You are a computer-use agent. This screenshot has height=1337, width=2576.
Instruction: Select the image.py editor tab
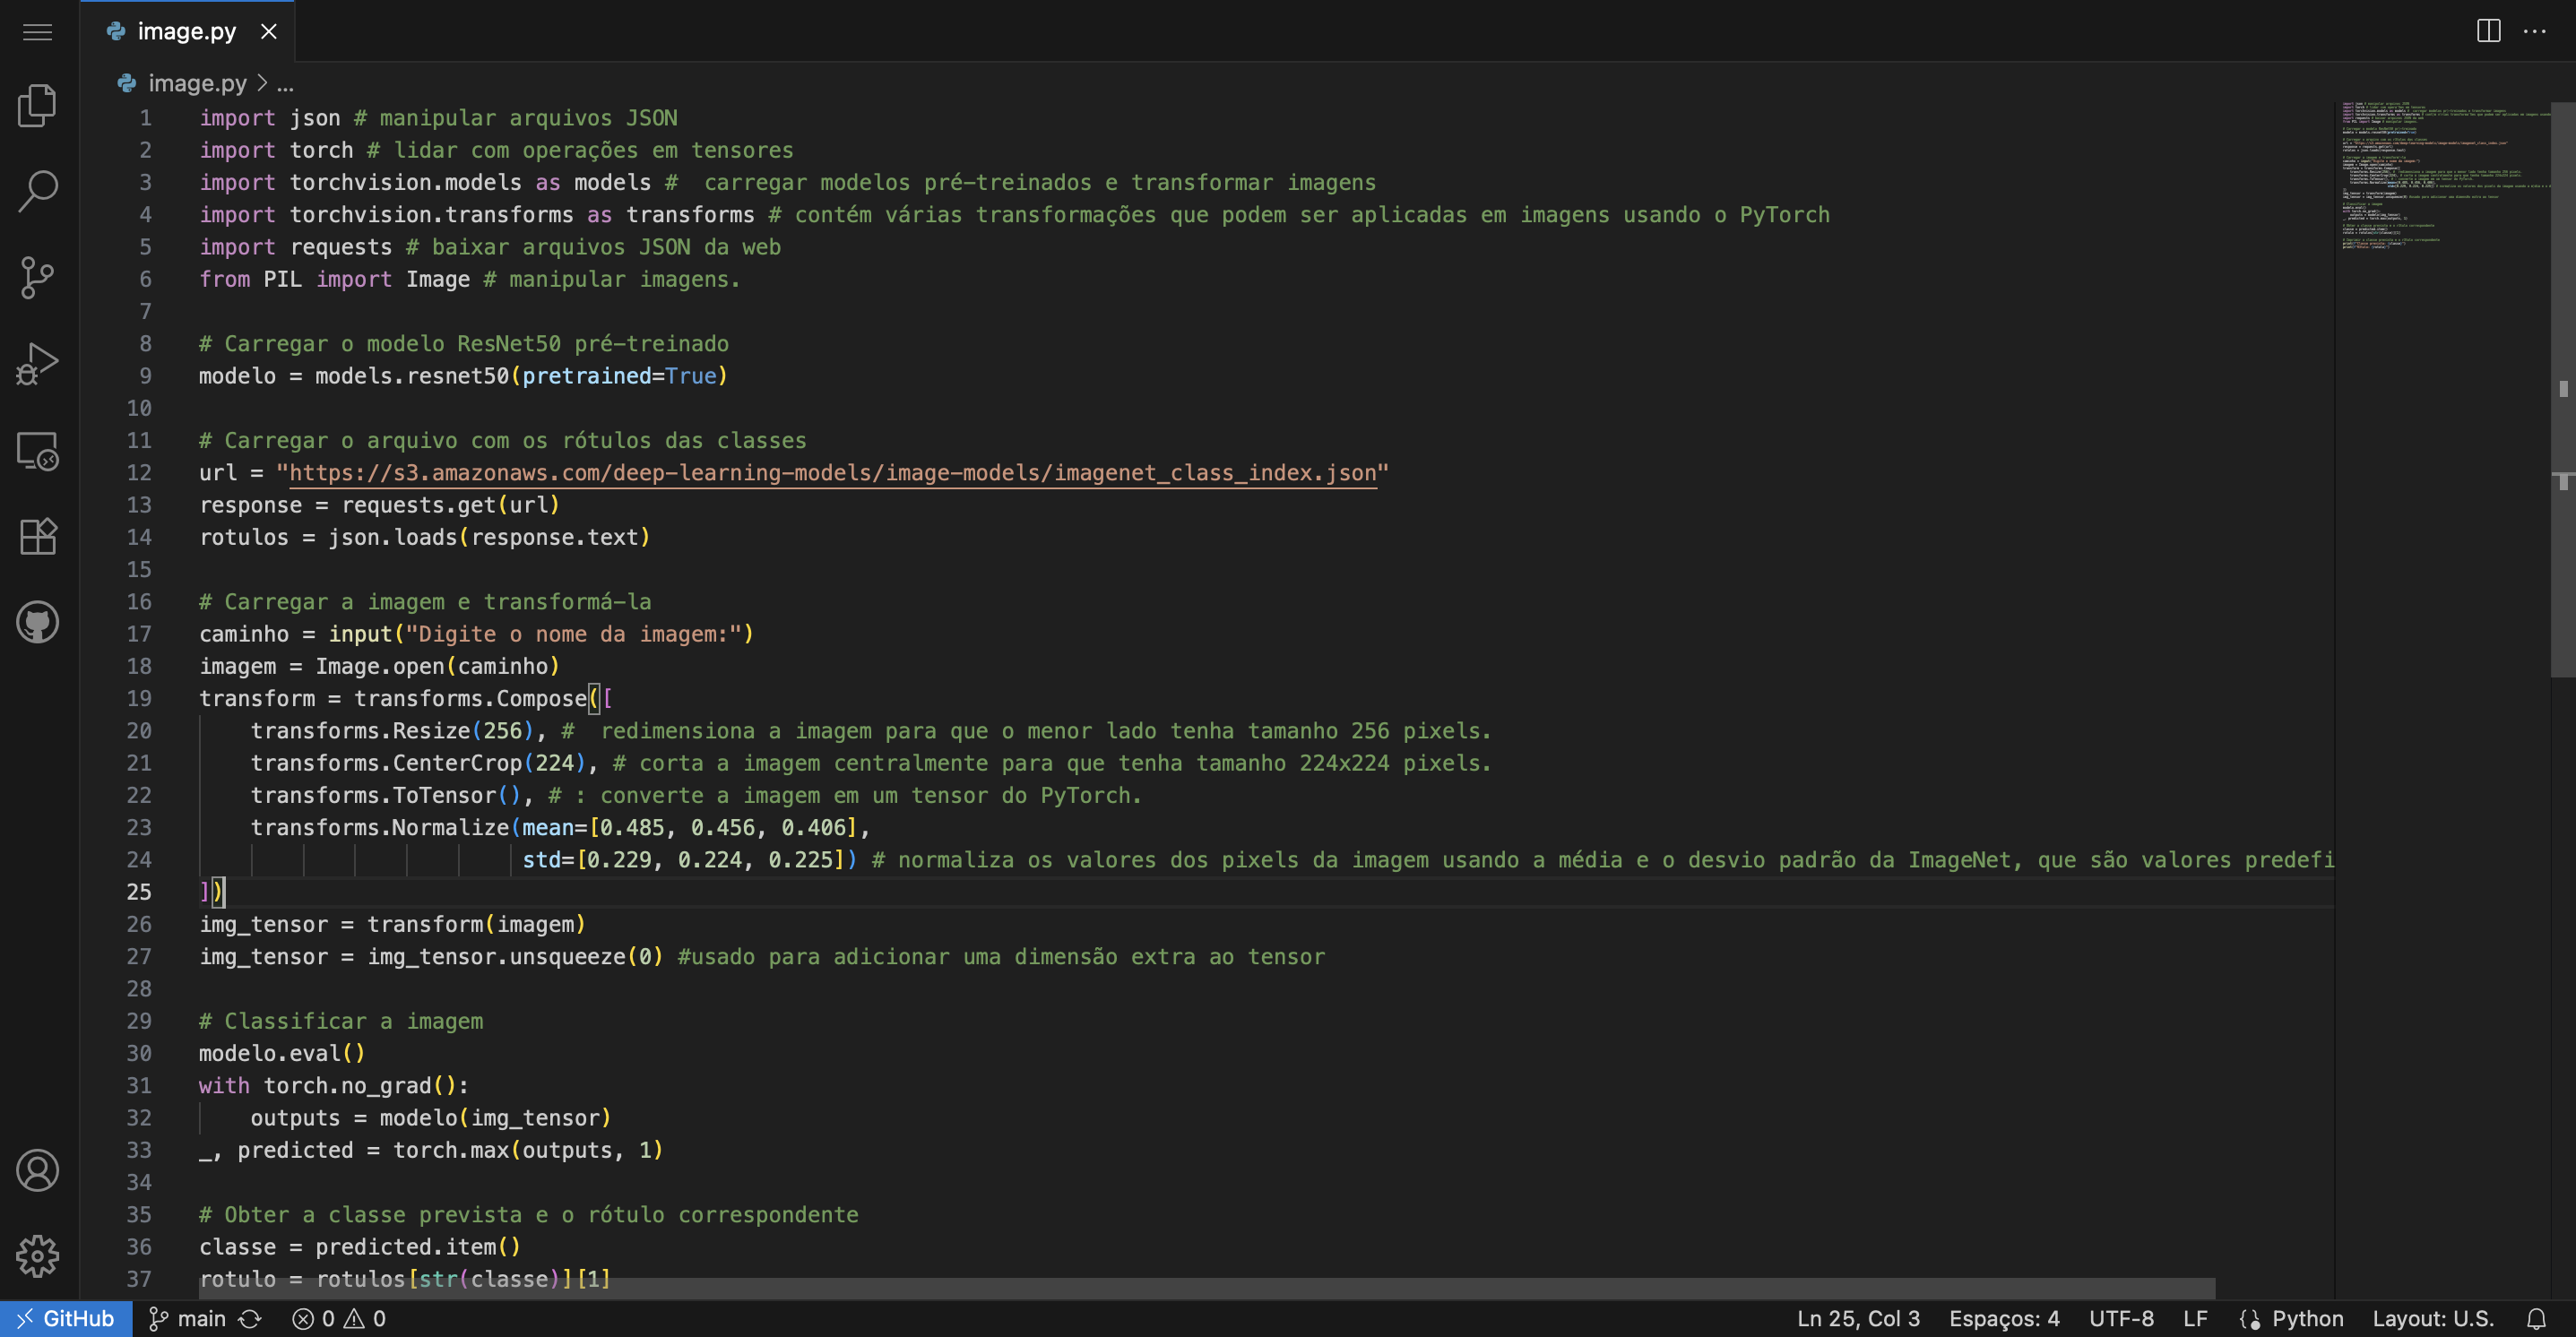coord(186,32)
